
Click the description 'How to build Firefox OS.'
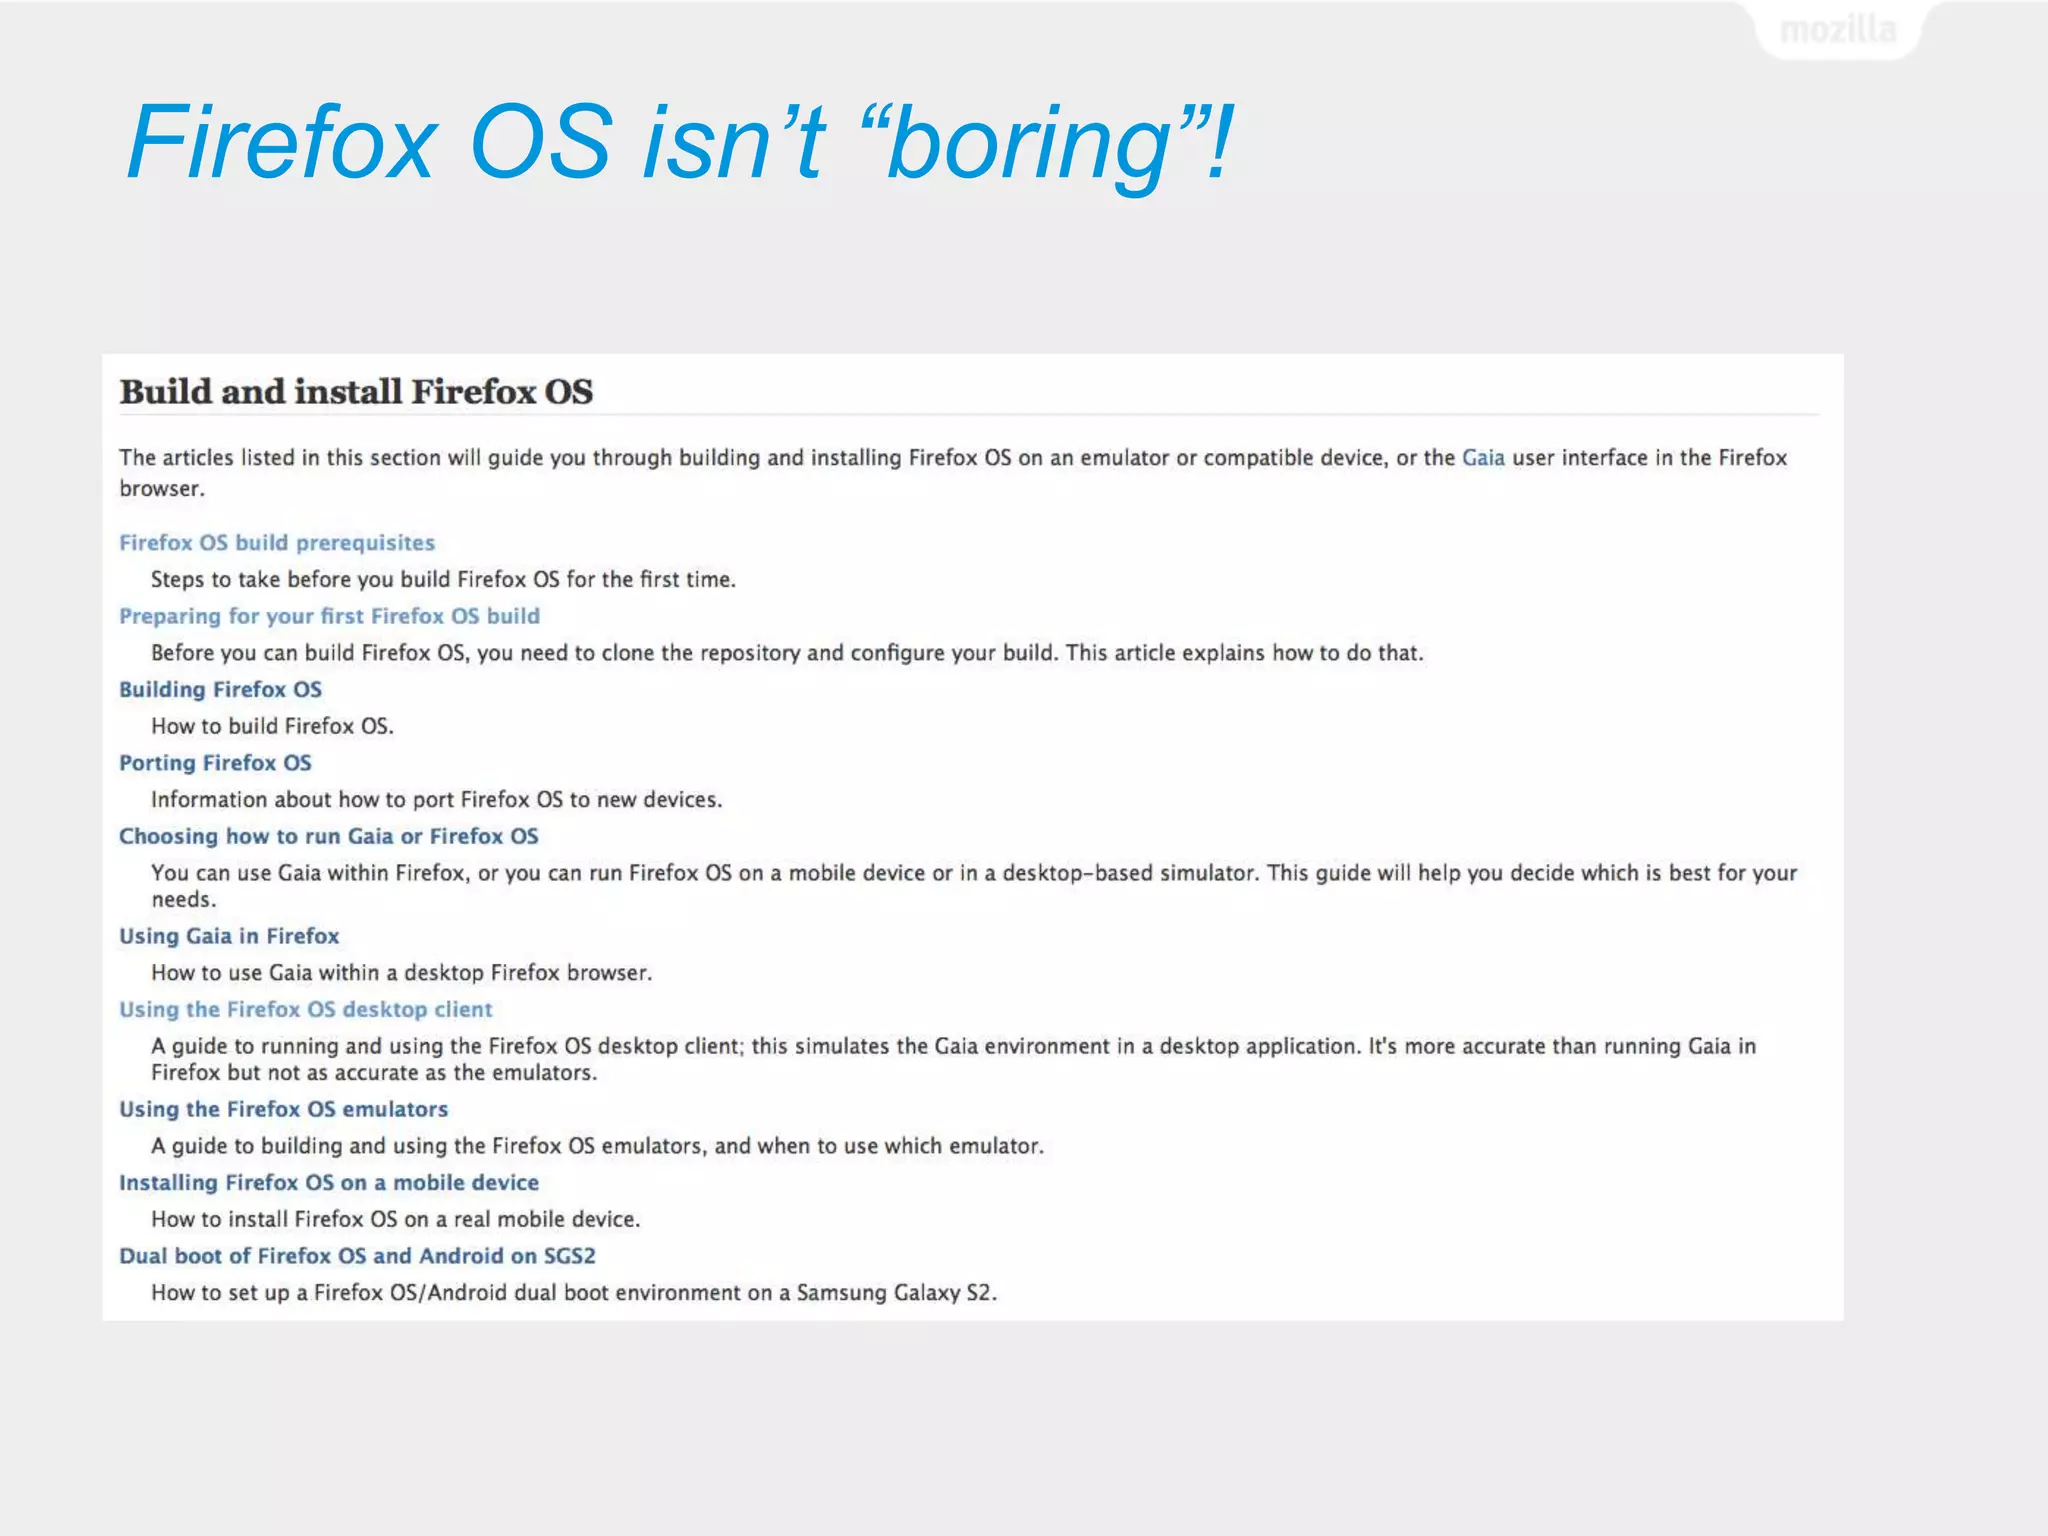click(272, 727)
